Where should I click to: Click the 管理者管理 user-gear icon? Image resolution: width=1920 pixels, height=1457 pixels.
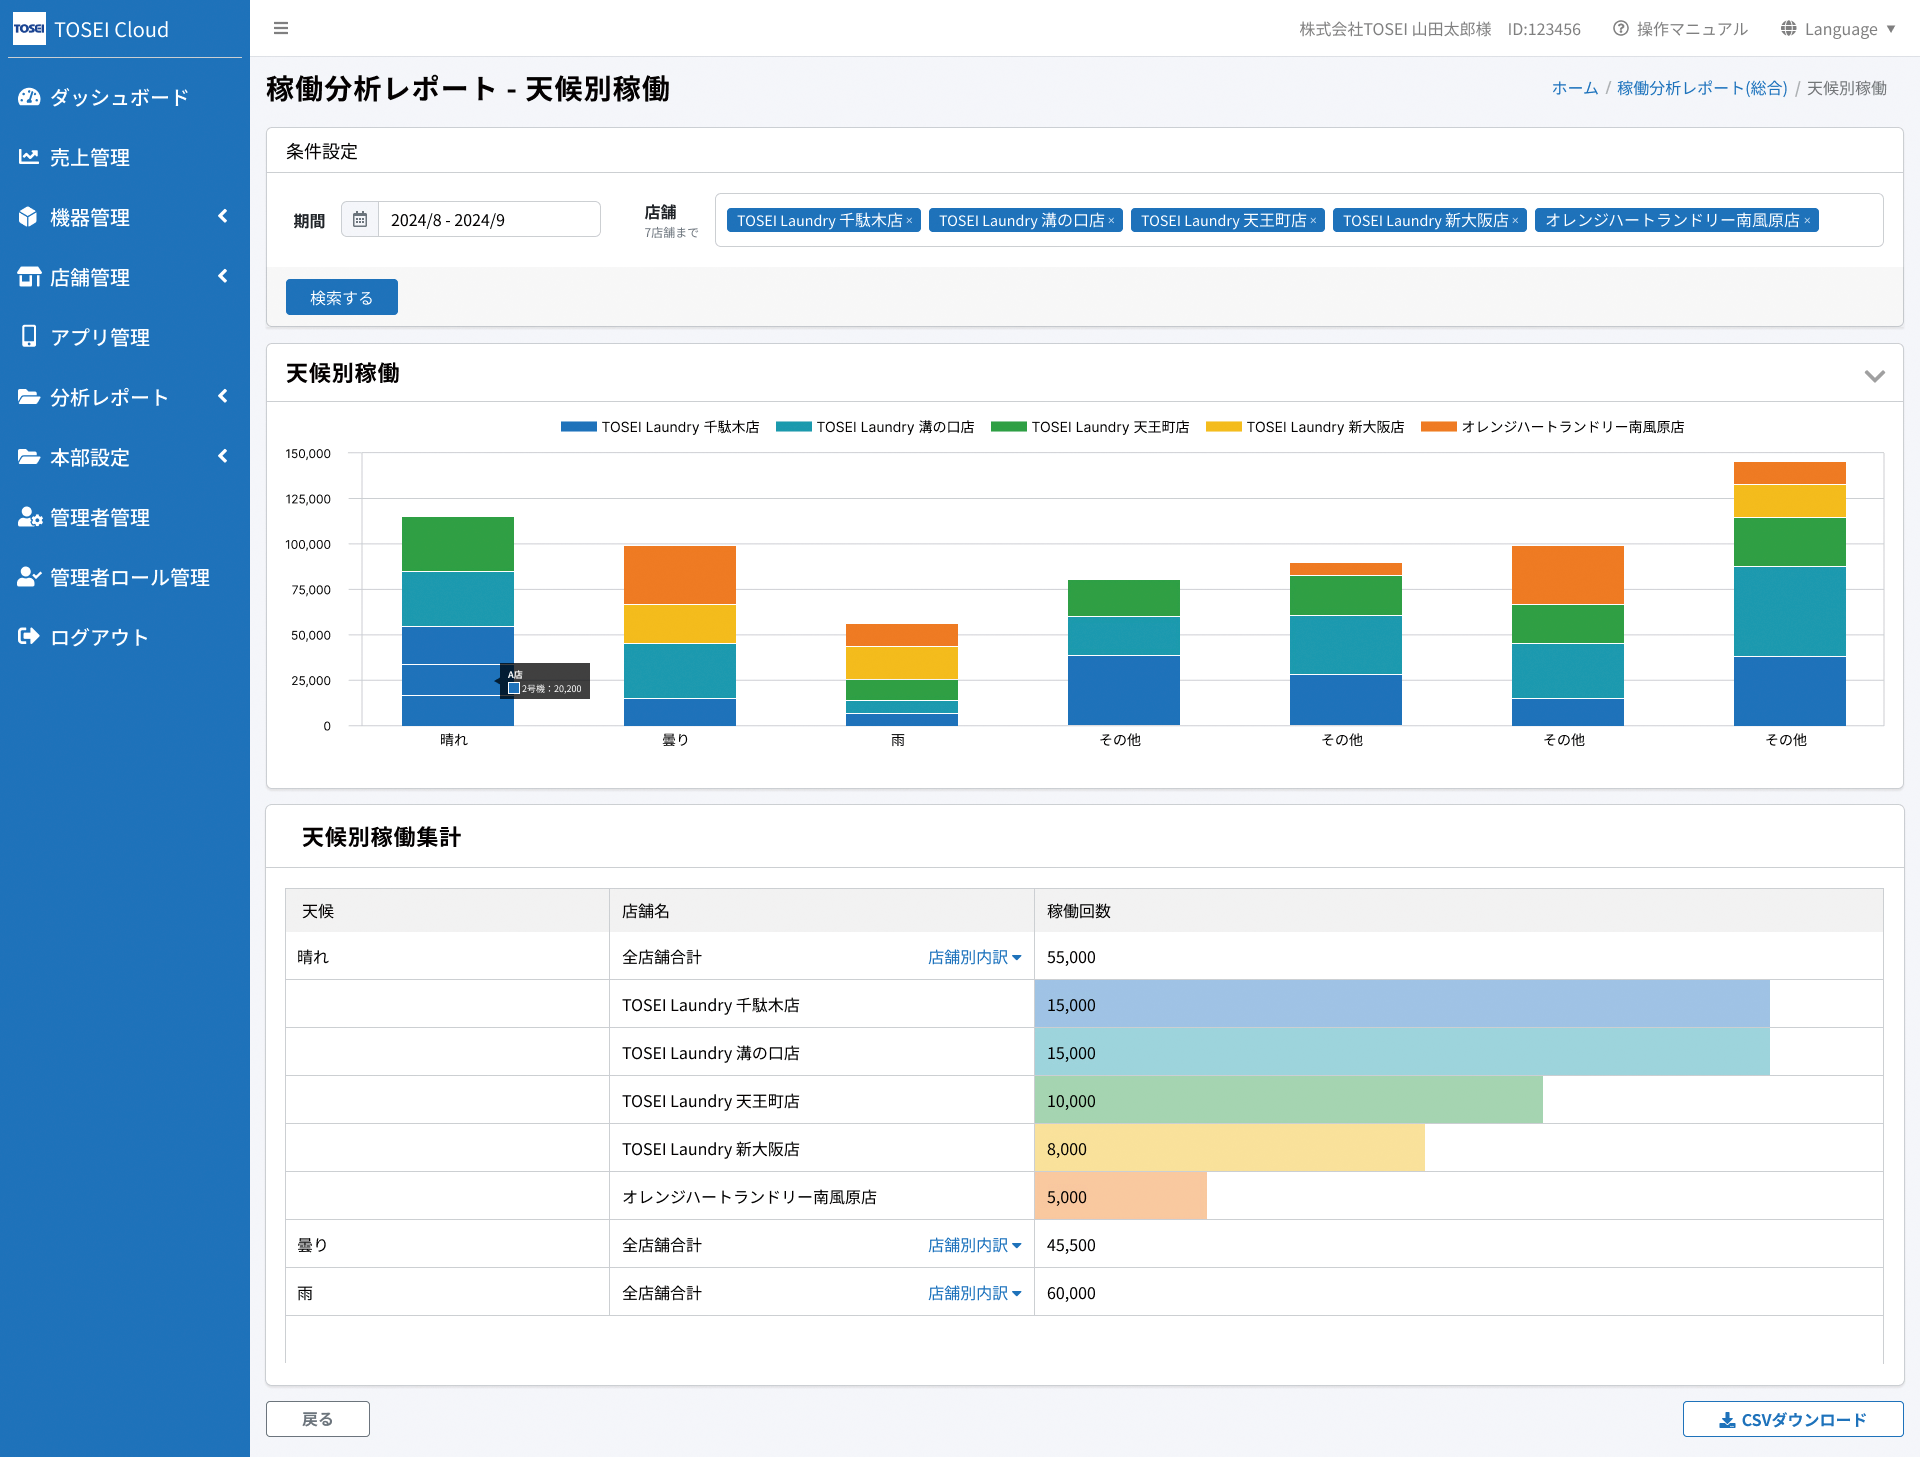pos(30,517)
